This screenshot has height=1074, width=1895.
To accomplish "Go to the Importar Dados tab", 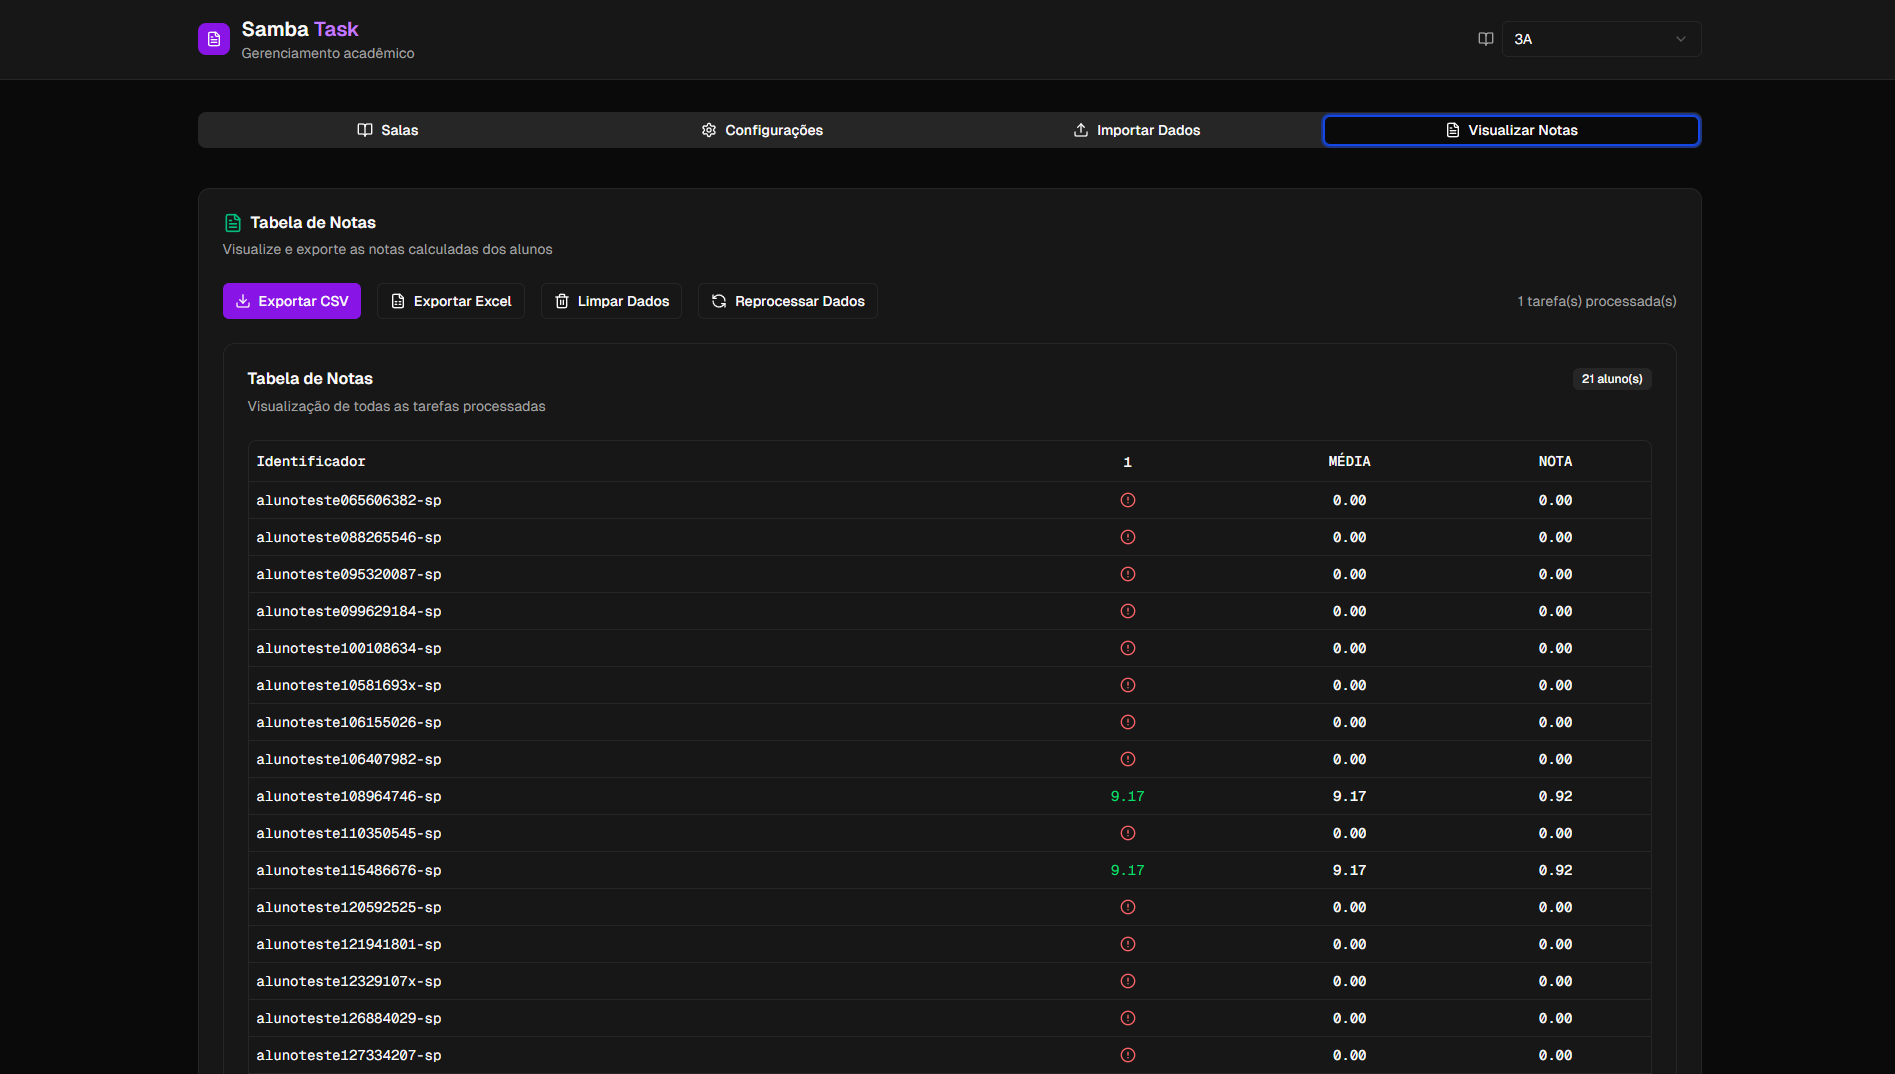I will tap(1136, 130).
